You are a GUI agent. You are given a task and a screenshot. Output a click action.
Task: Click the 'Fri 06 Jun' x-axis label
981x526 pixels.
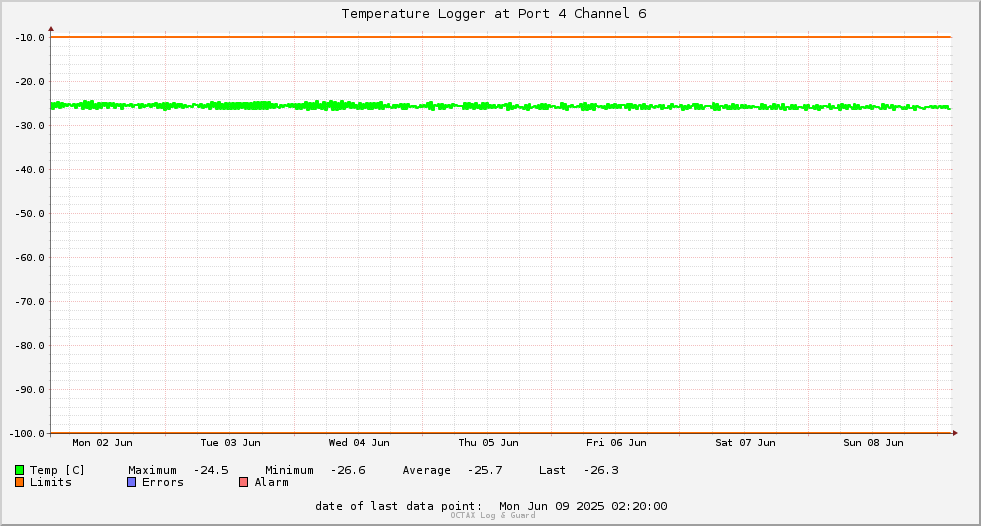[616, 443]
